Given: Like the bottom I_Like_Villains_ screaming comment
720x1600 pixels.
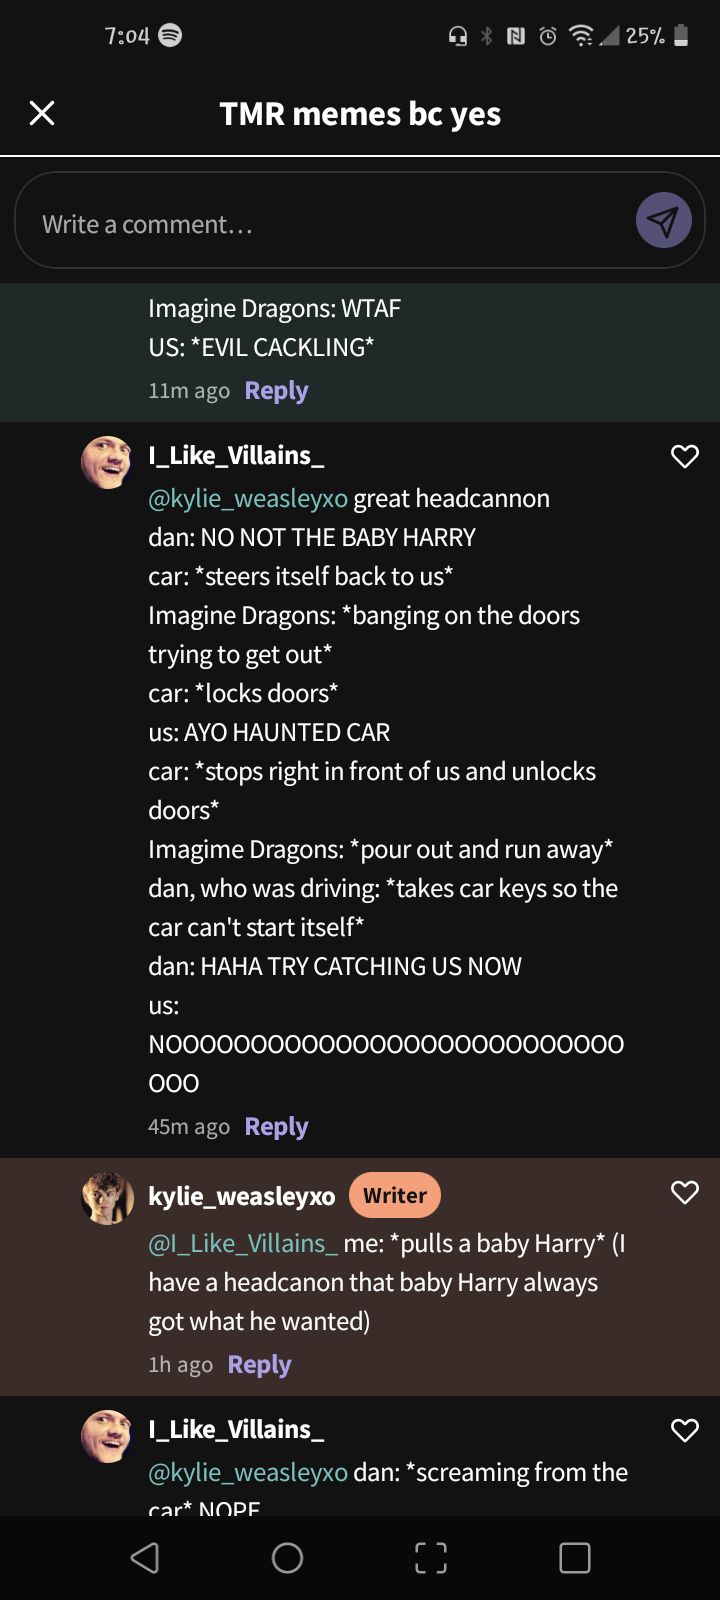Looking at the screenshot, I should pyautogui.click(x=685, y=1431).
